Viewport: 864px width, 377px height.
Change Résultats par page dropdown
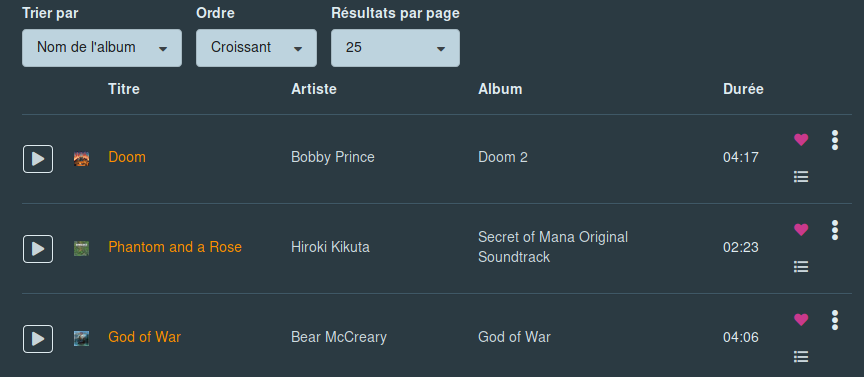tap(395, 48)
